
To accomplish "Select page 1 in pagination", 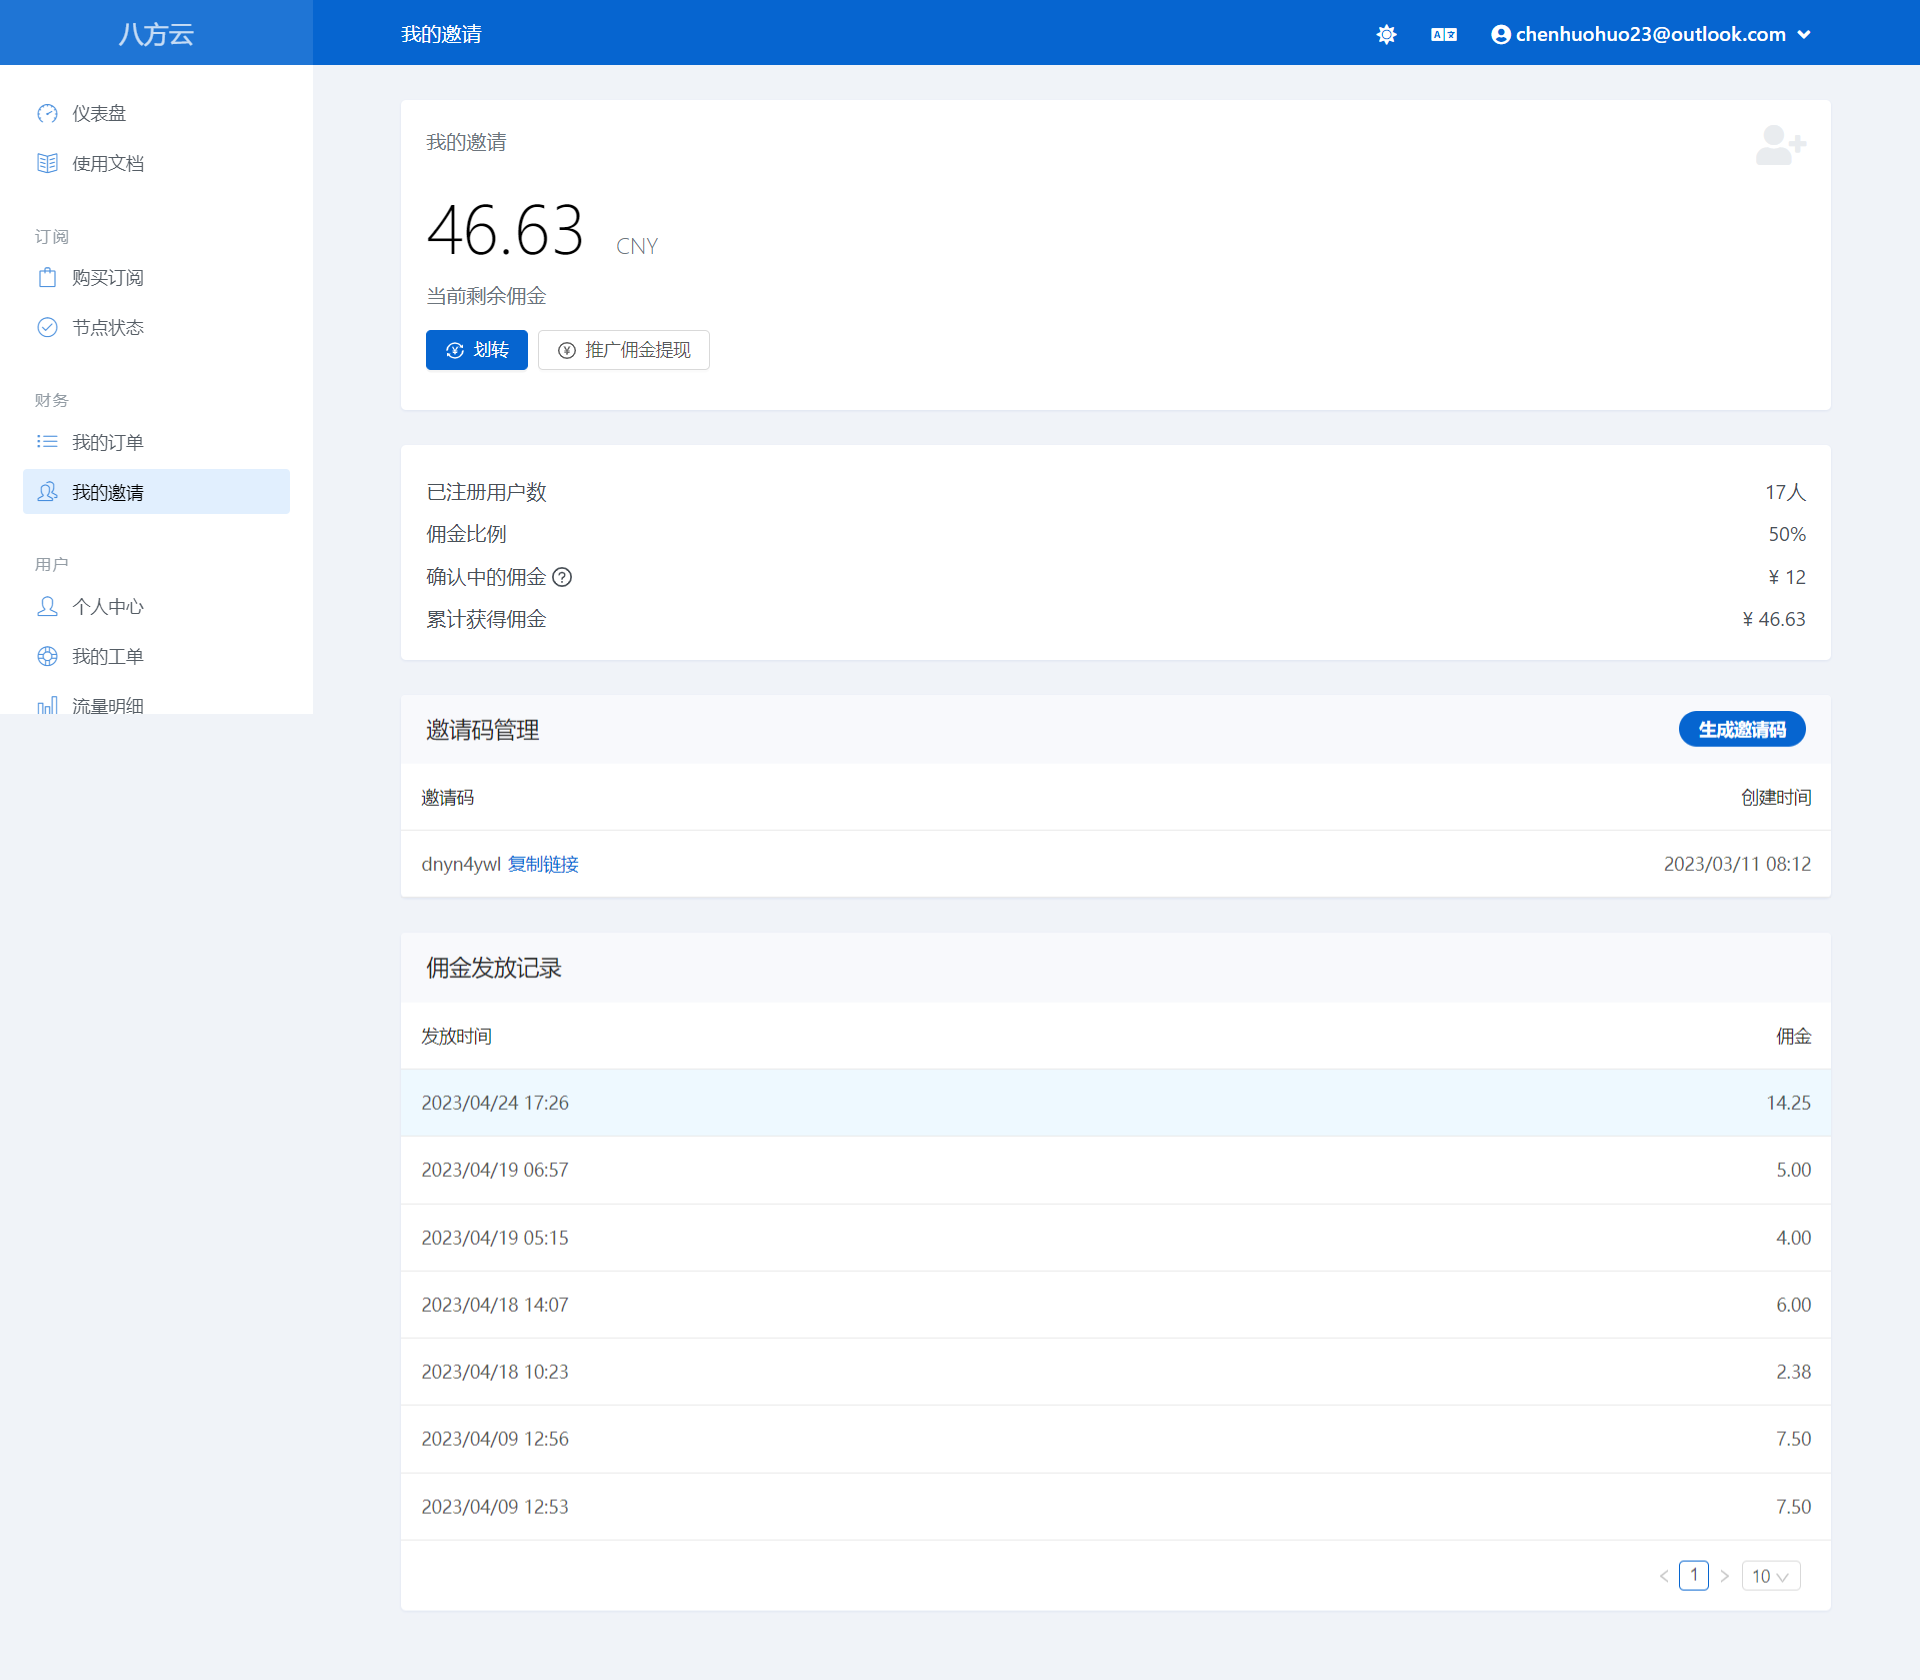I will point(1693,1575).
